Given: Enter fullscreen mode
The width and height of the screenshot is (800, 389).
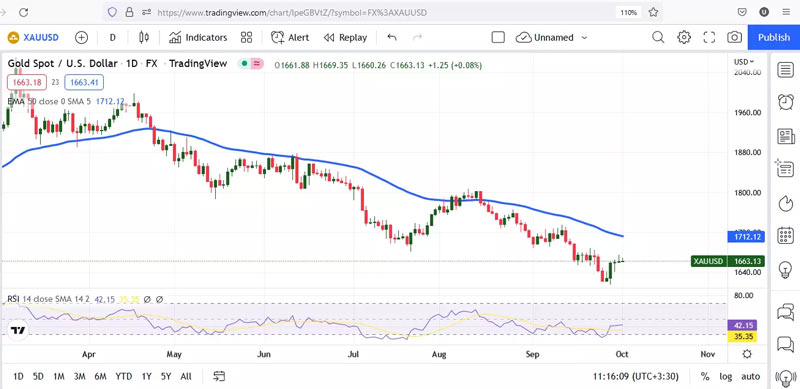Looking at the screenshot, I should coord(709,37).
